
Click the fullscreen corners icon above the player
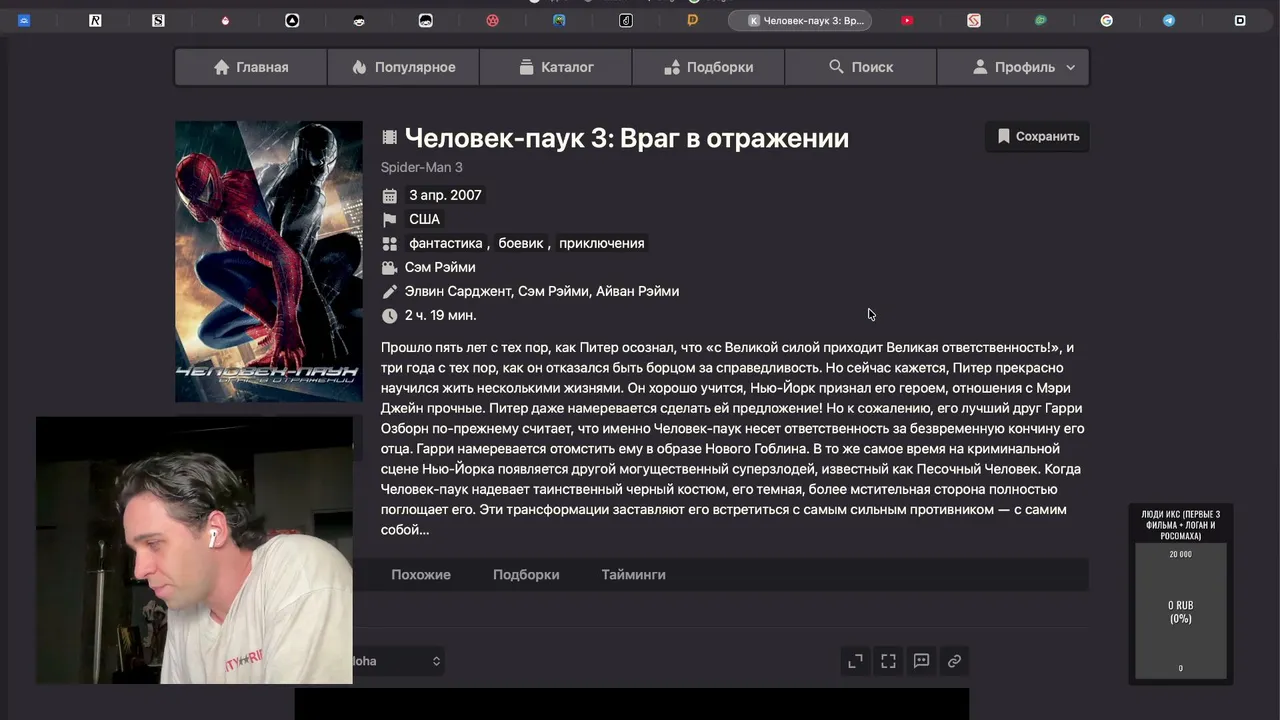click(x=888, y=661)
